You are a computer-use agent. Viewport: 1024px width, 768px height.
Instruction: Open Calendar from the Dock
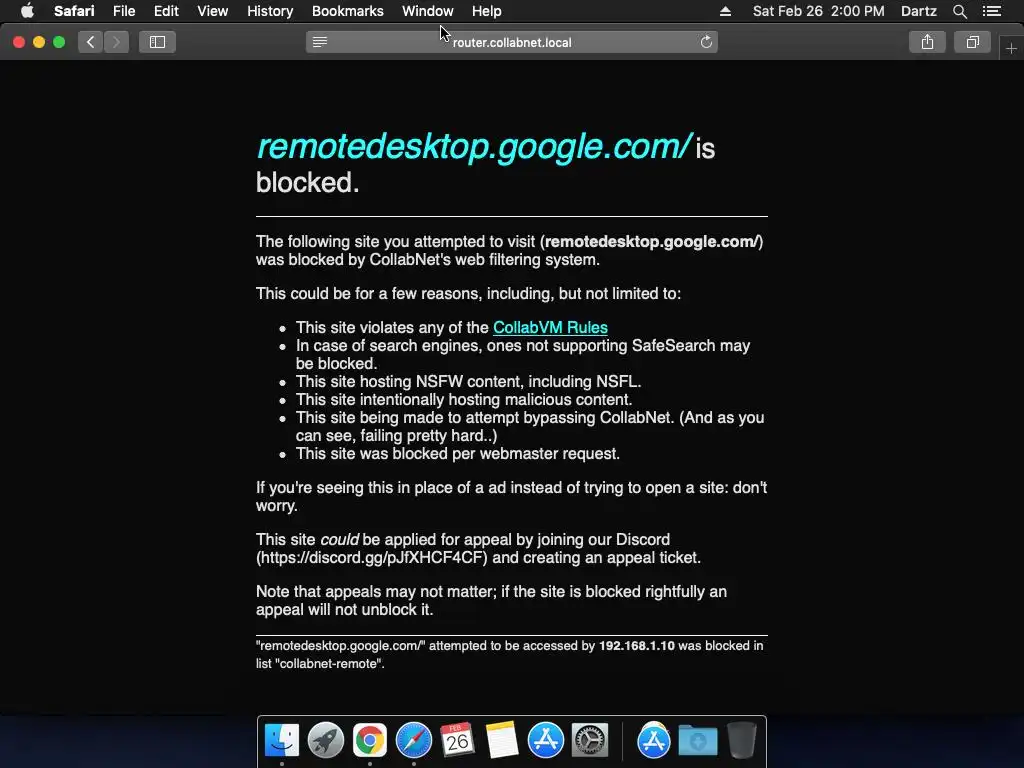(x=457, y=741)
